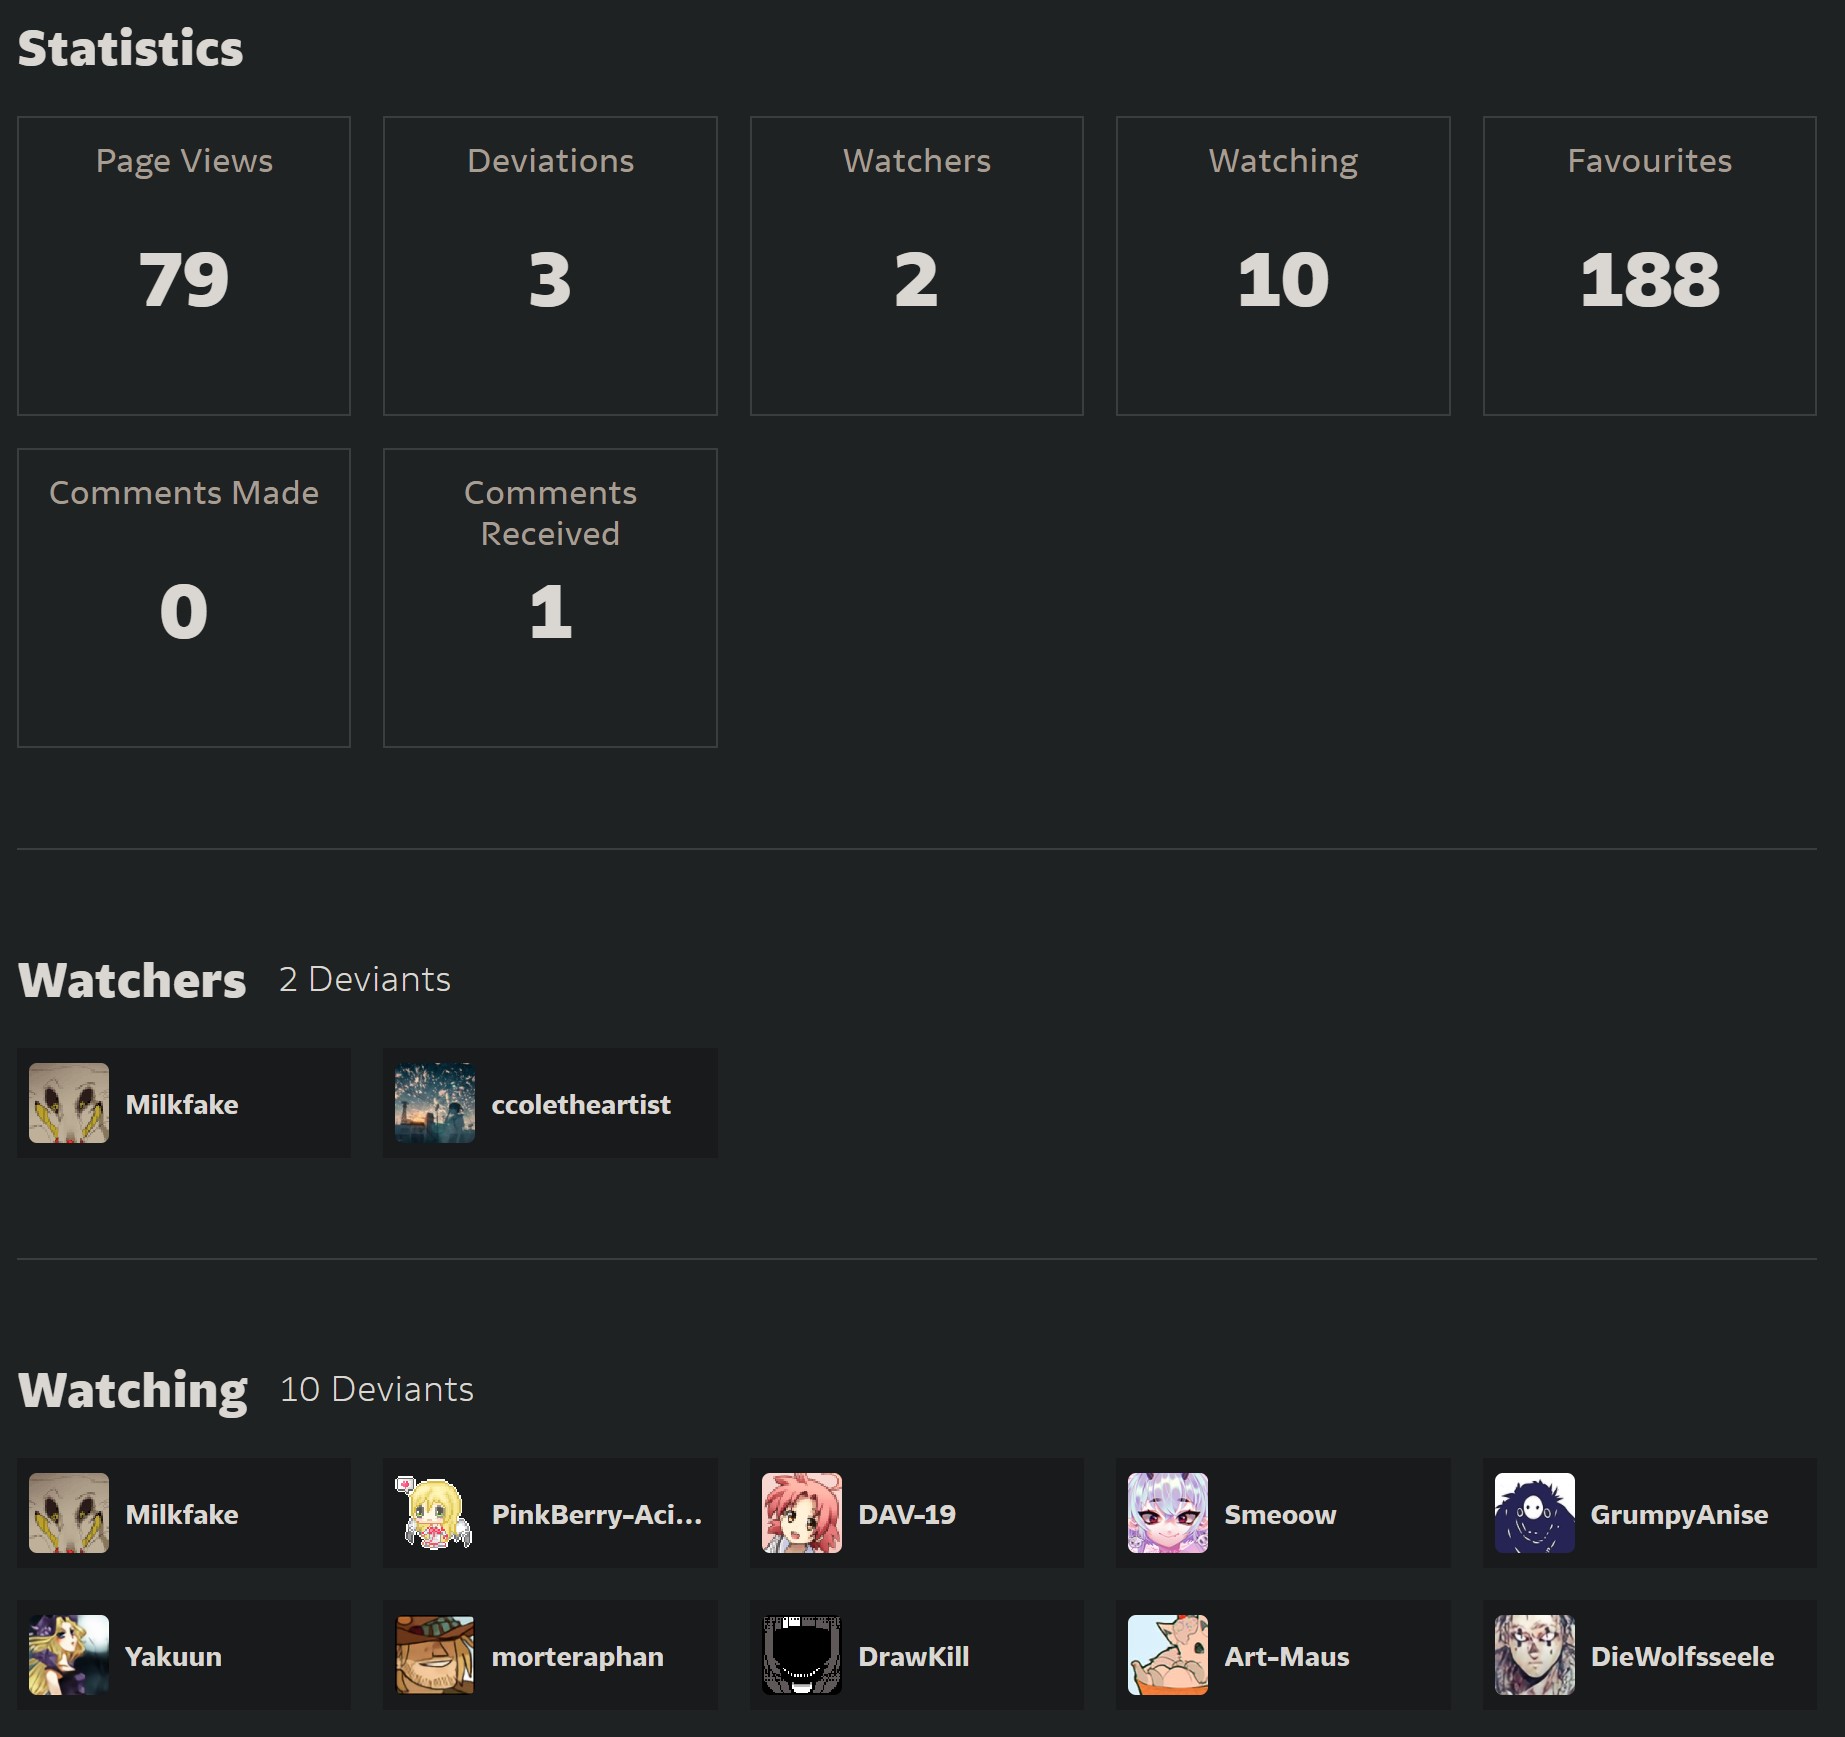Screen dimensions: 1845x1737
Task: Click Milkfake name in Watching list
Action: point(182,1515)
